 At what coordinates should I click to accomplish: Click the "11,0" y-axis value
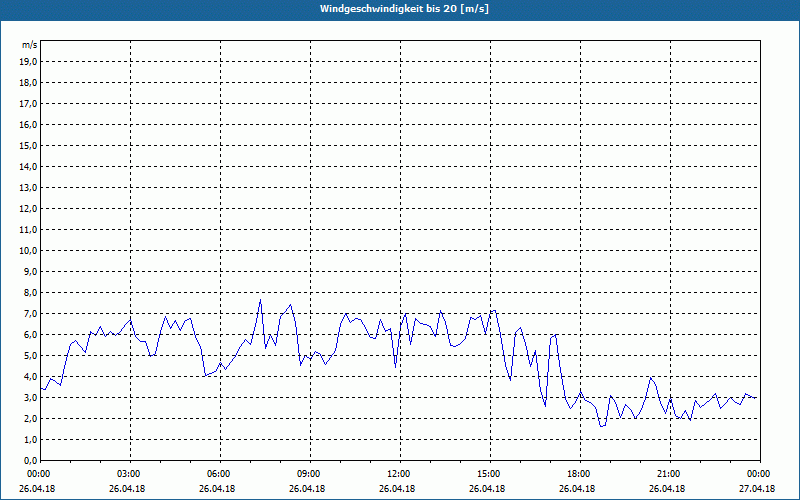[x=28, y=230]
